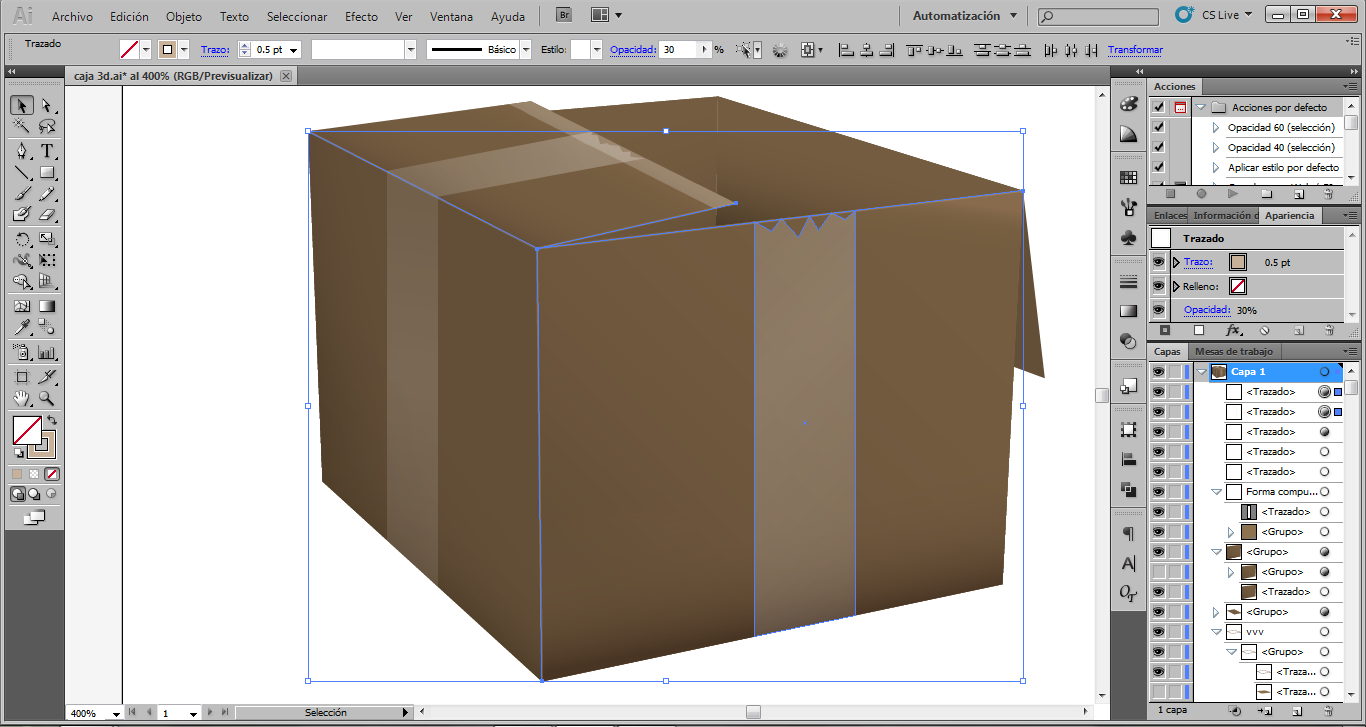Open the Estilo dropdown in the control bar

point(596,48)
